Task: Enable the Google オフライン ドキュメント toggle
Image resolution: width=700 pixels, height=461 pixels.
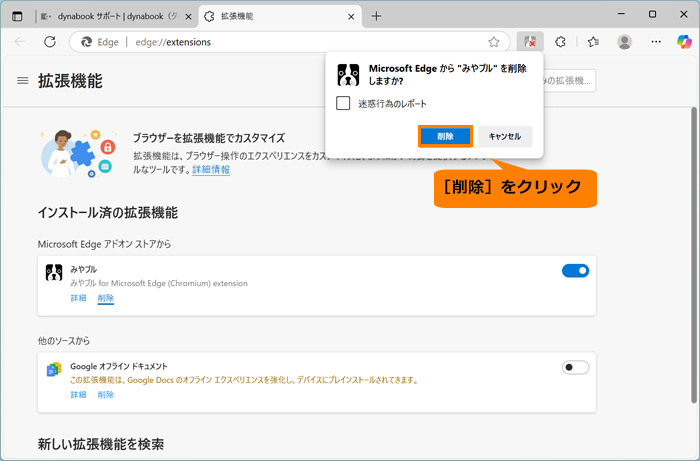Action: [x=575, y=367]
